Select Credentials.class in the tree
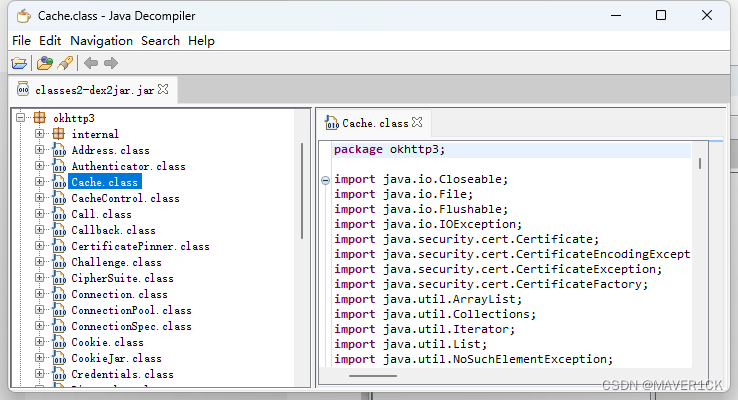Screen dimensions: 738x400 (x=122, y=374)
